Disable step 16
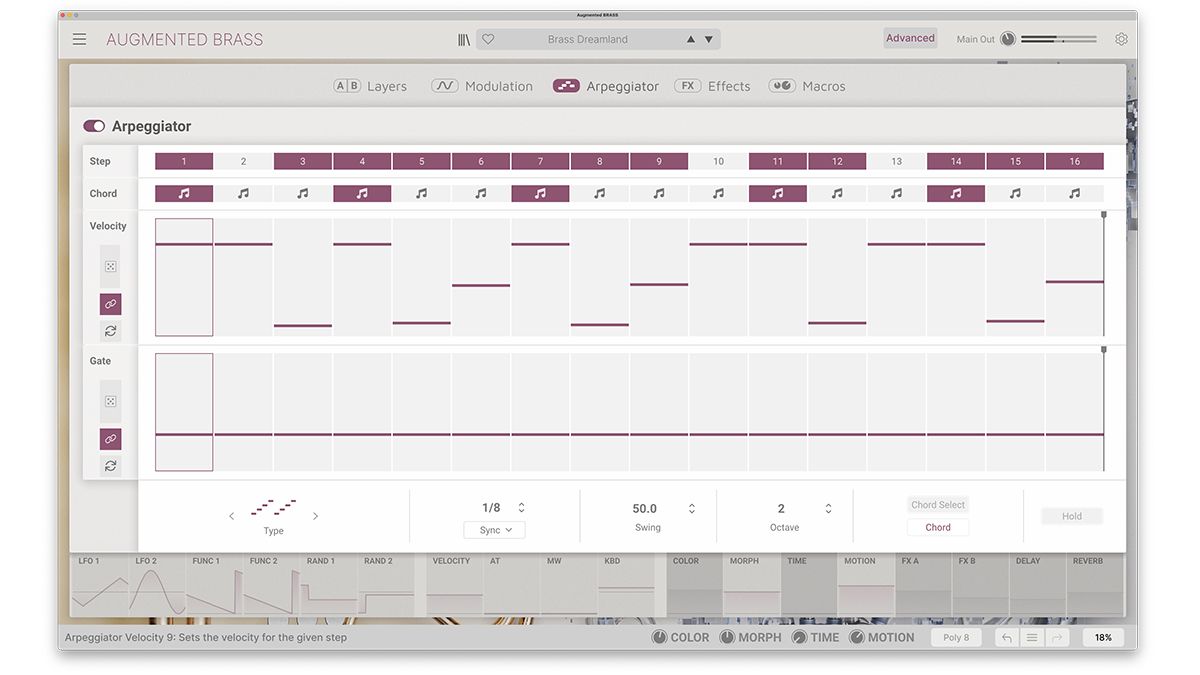This screenshot has width=1200, height=675. [x=1075, y=161]
